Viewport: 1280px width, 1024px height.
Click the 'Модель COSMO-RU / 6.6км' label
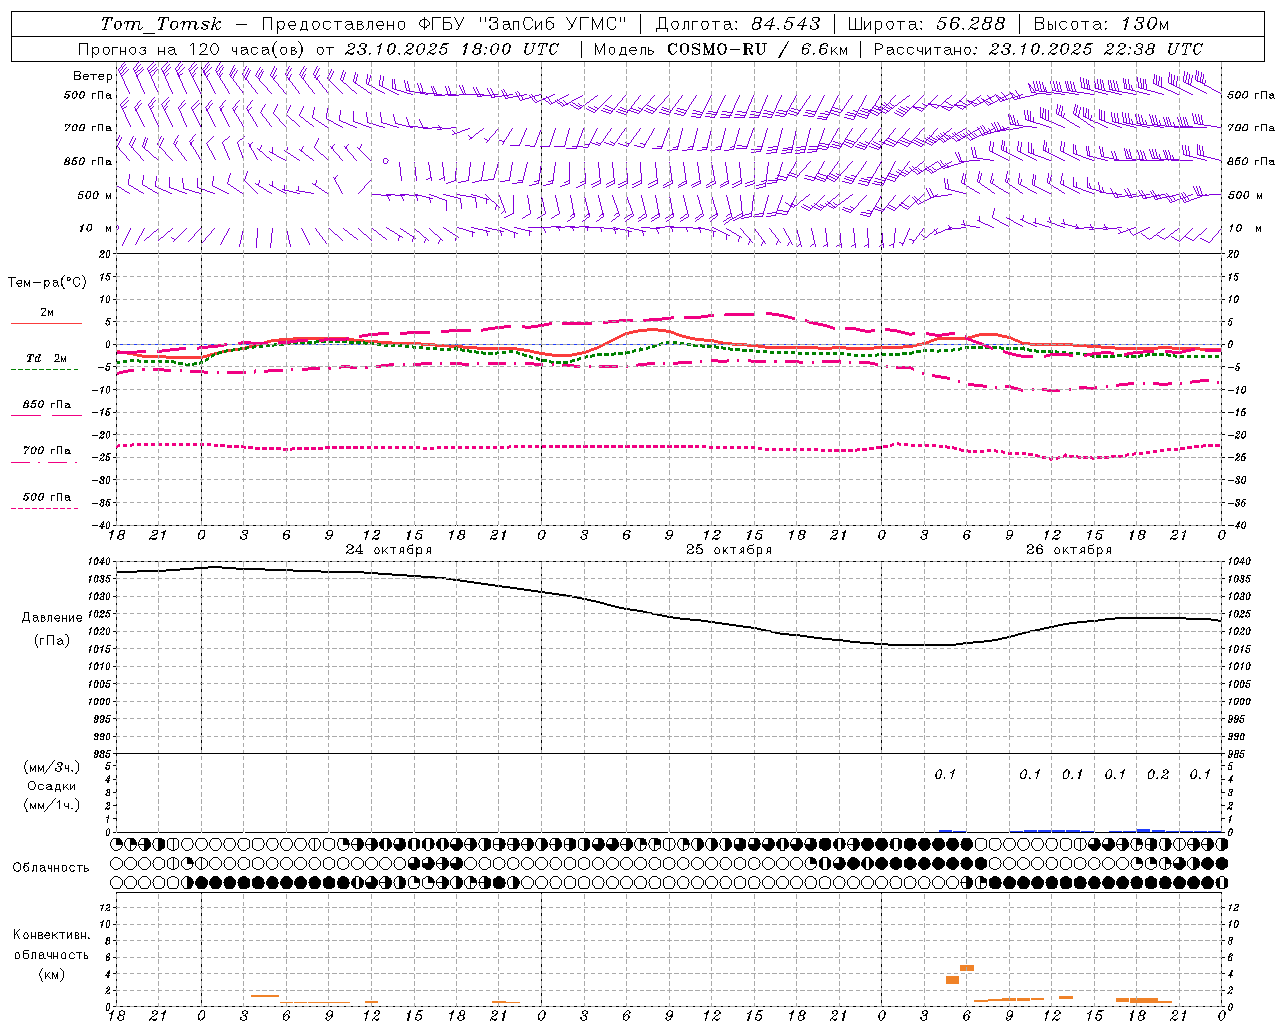721,49
